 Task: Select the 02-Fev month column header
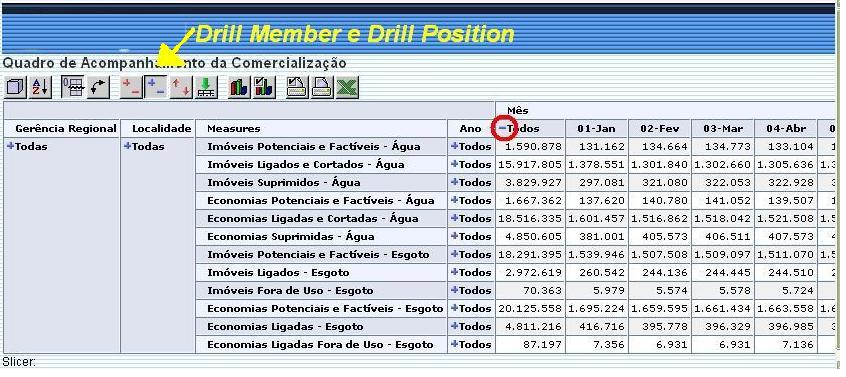coord(660,128)
